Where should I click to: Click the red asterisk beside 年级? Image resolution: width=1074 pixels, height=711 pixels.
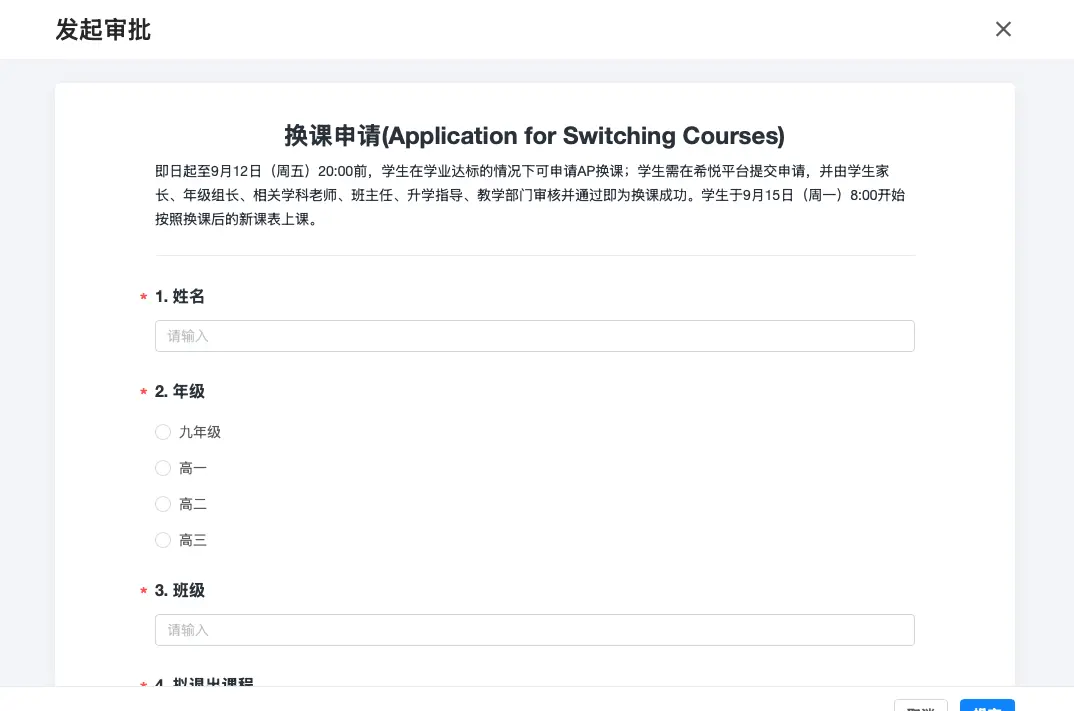pos(144,393)
